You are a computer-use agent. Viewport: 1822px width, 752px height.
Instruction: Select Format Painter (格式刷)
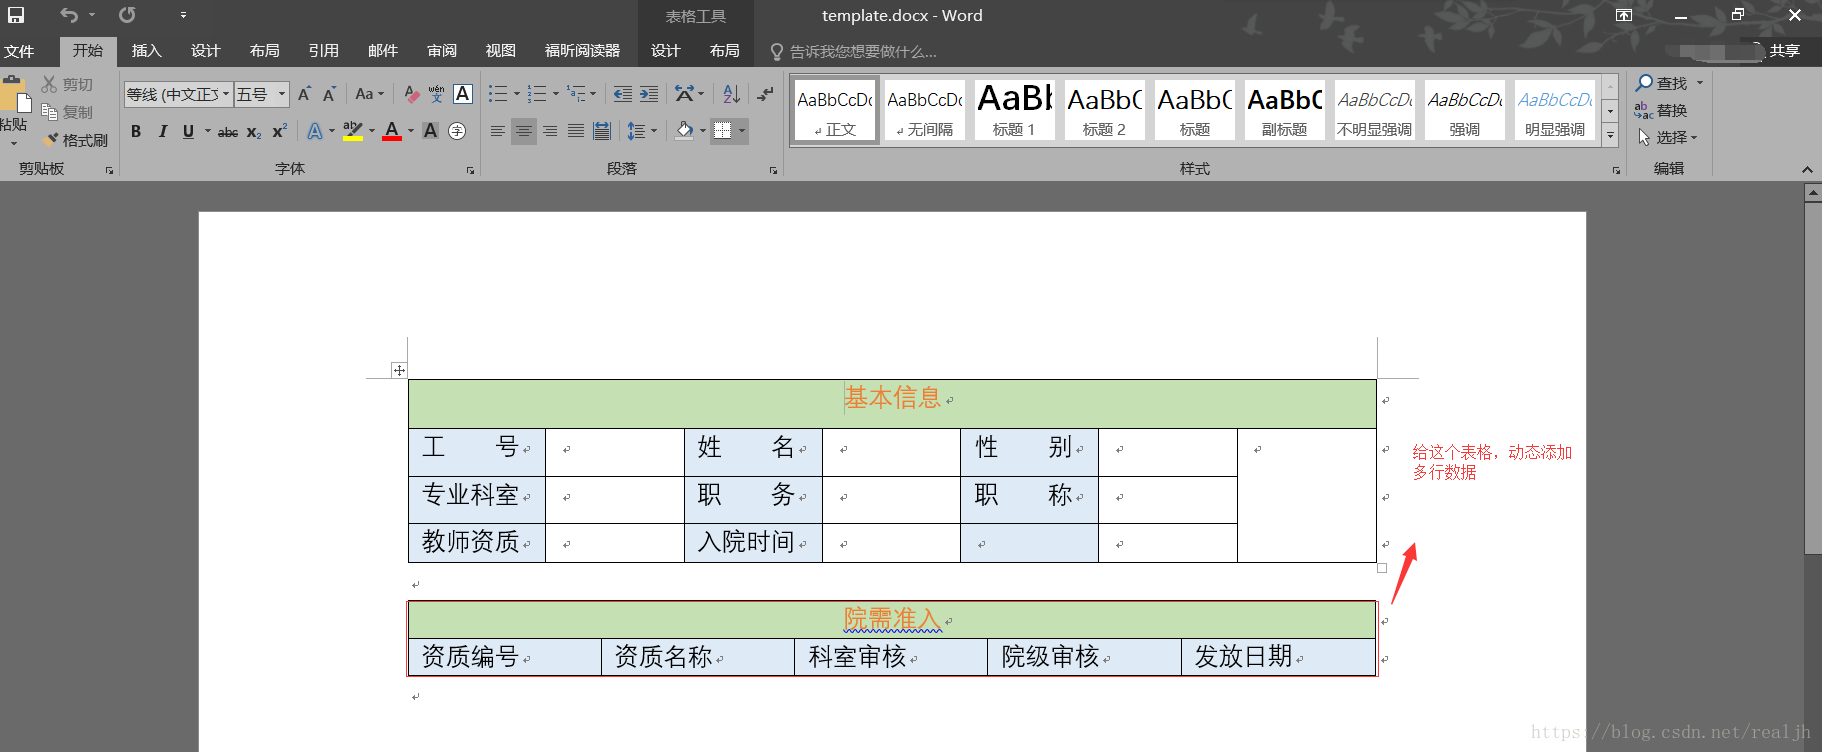(76, 140)
